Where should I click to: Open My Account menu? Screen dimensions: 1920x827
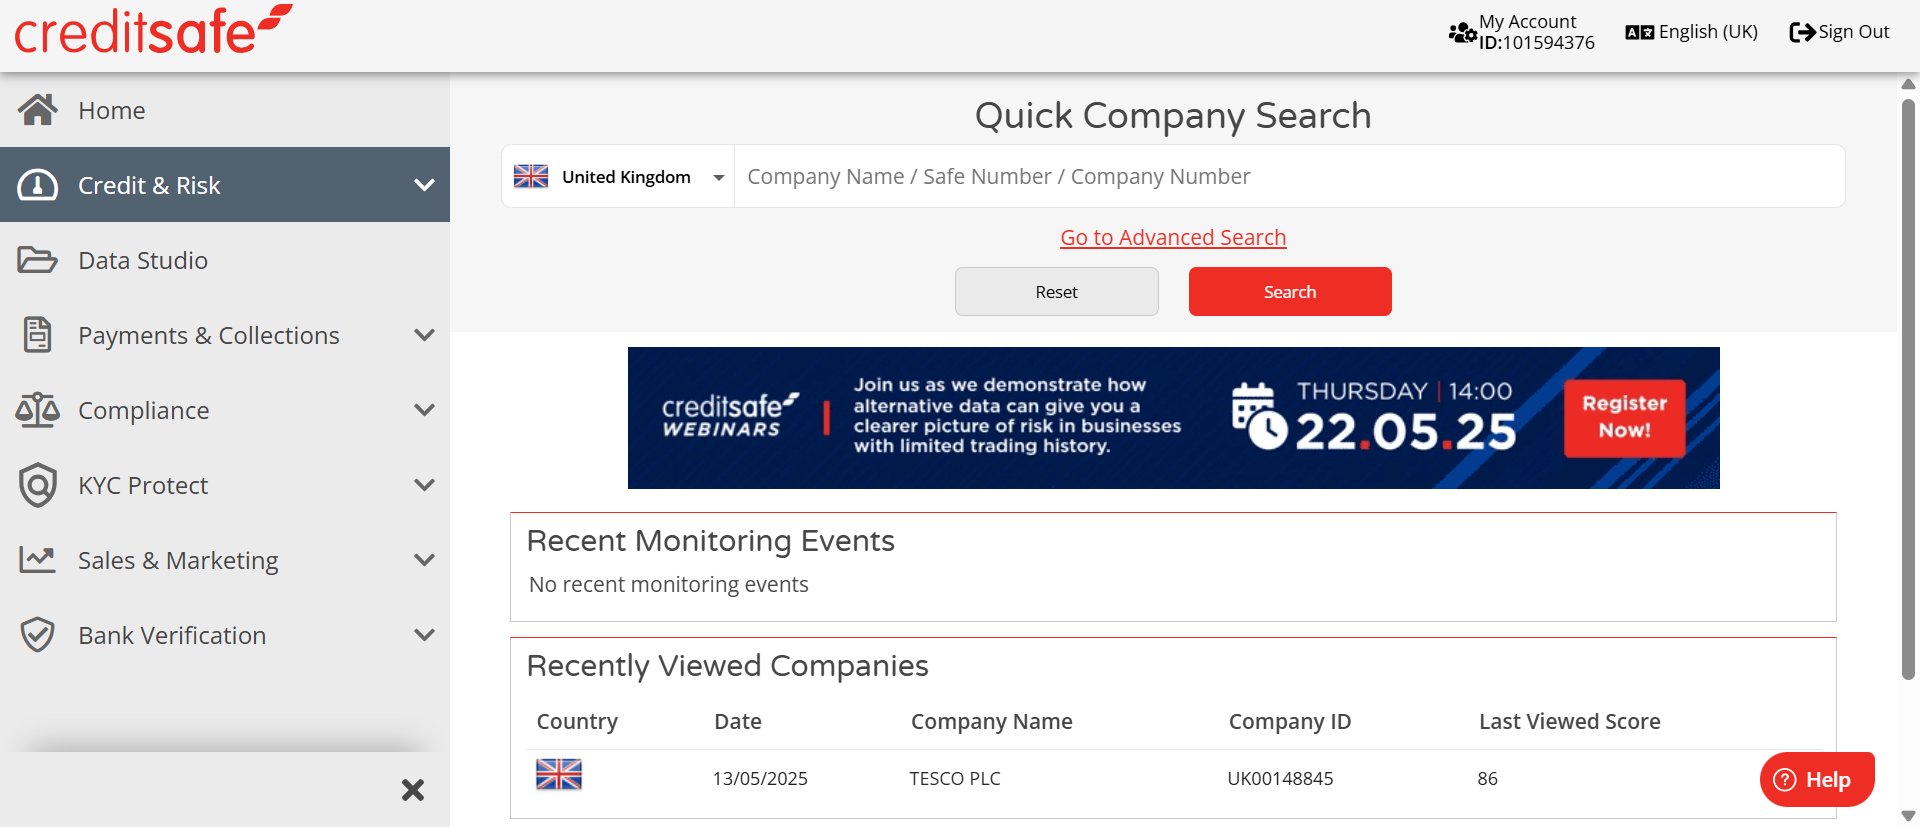click(x=1522, y=32)
